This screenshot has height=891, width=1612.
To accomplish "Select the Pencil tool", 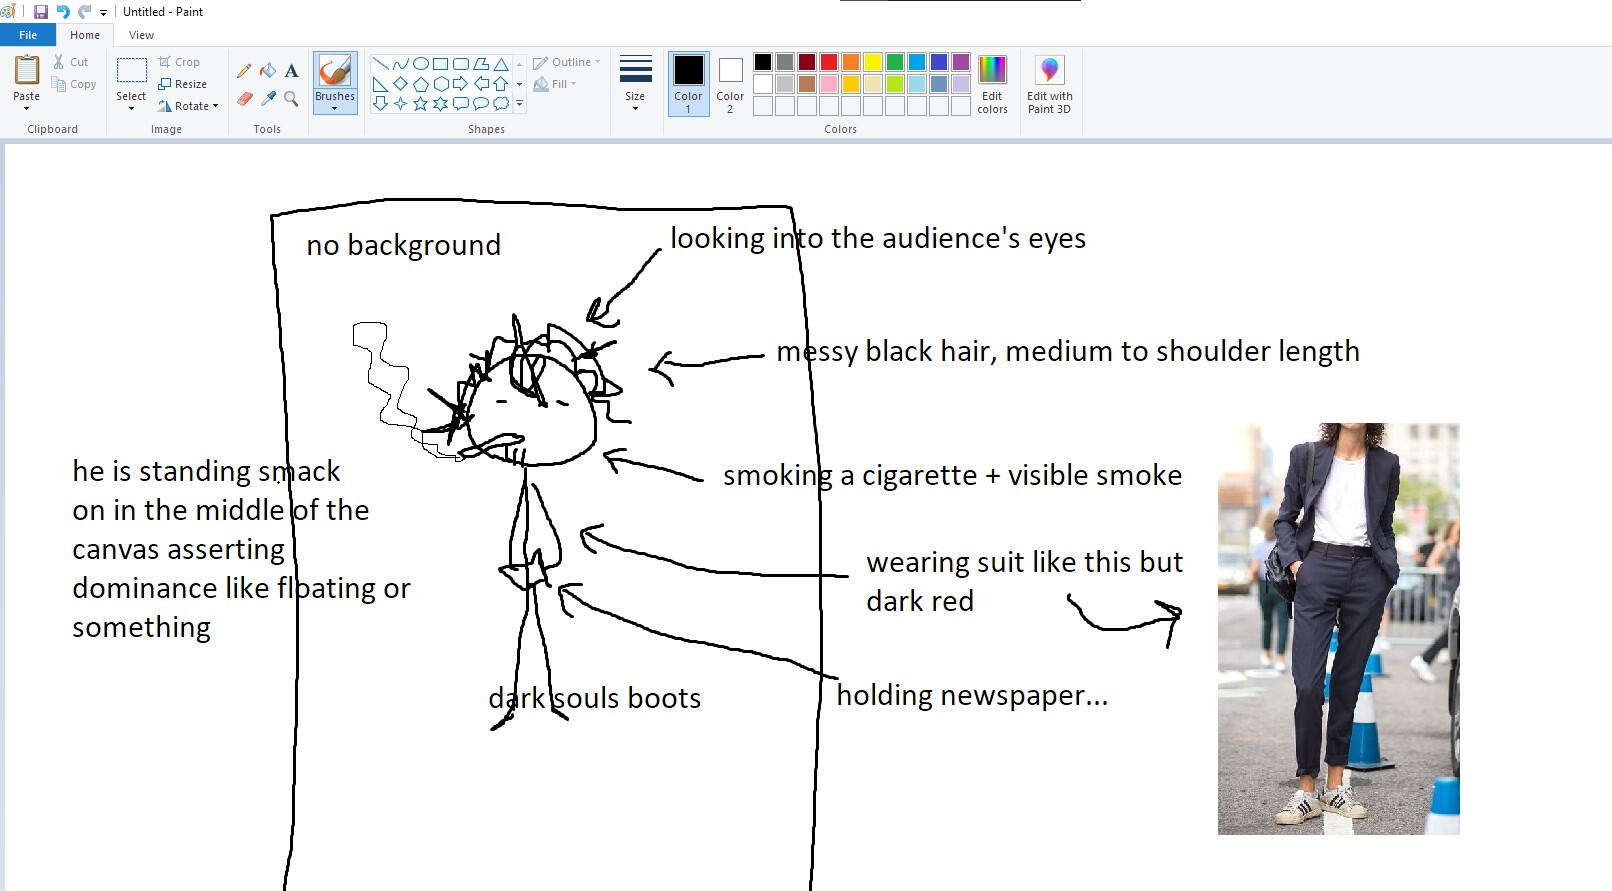I will click(x=244, y=71).
